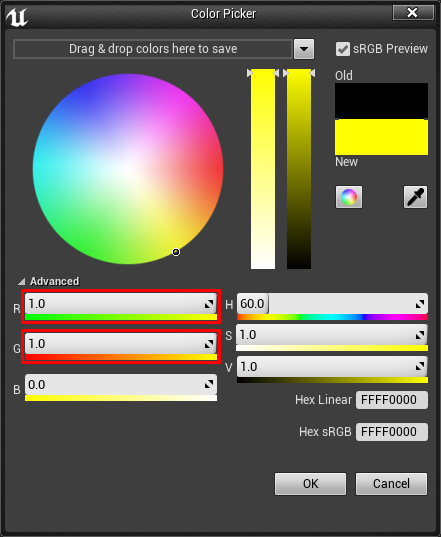Click the saturation vertical slider bar
The image size is (441, 537).
[x=263, y=169]
